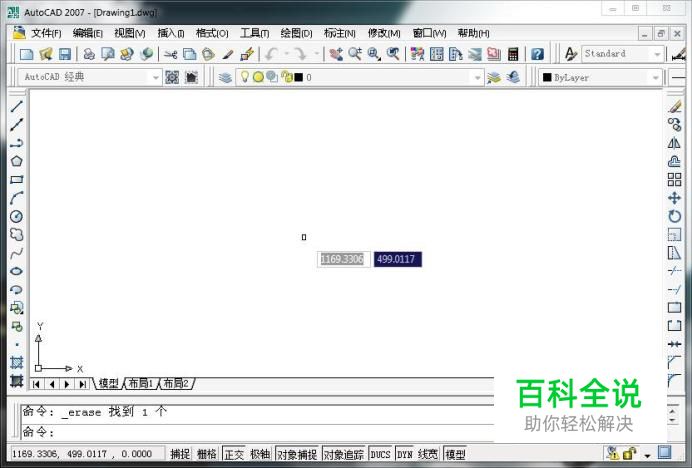The image size is (692, 468).
Task: Click the Cut scissors icon
Action: 170,54
